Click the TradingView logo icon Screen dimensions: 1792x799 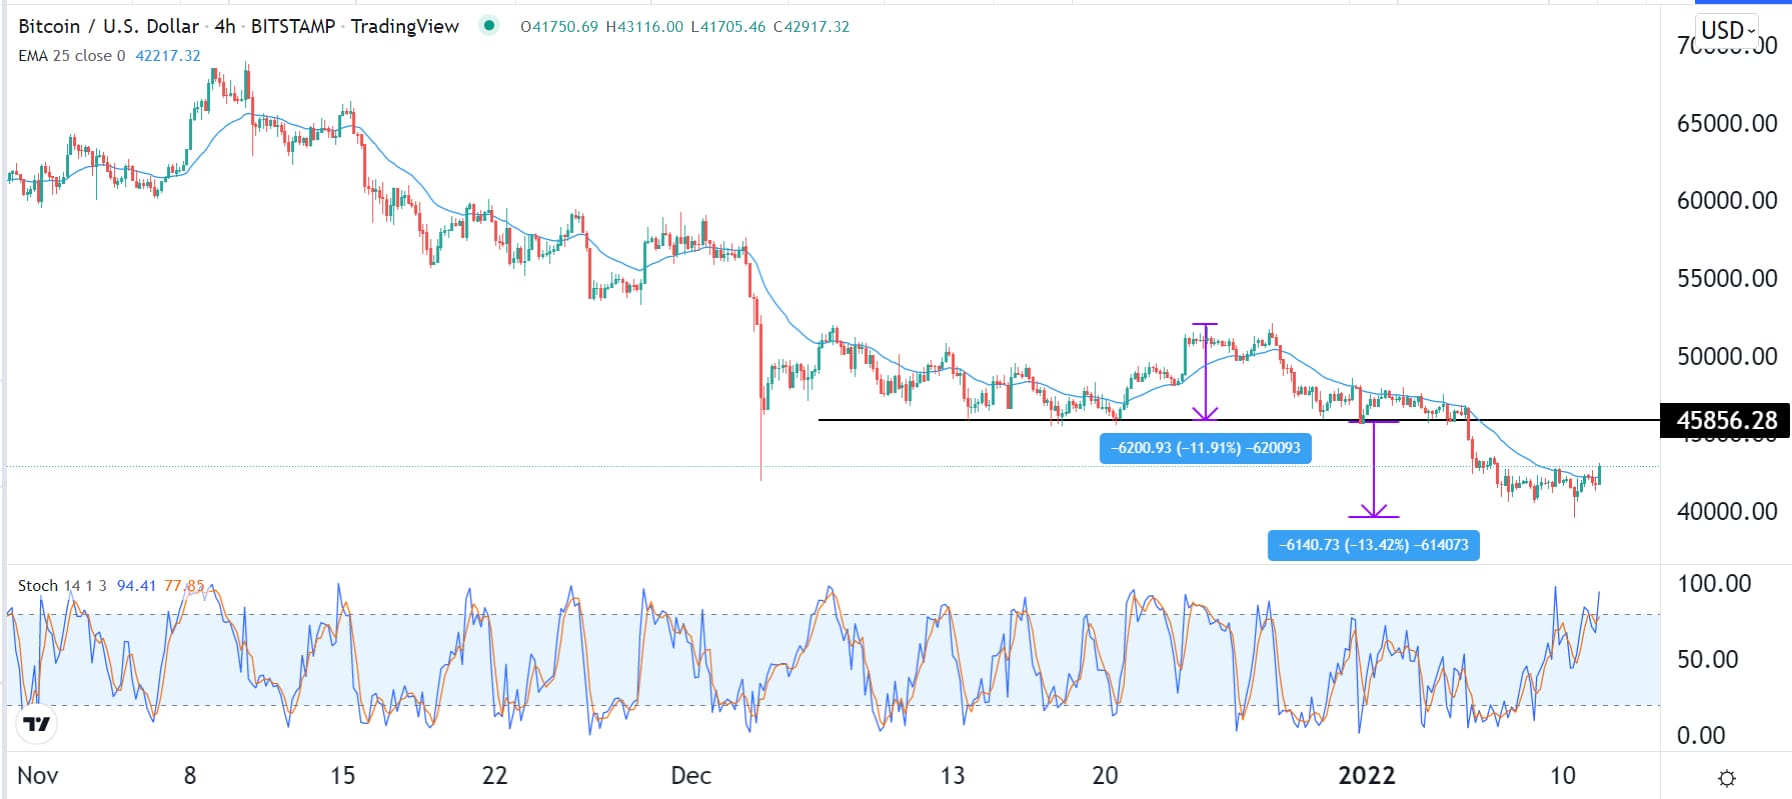[37, 723]
